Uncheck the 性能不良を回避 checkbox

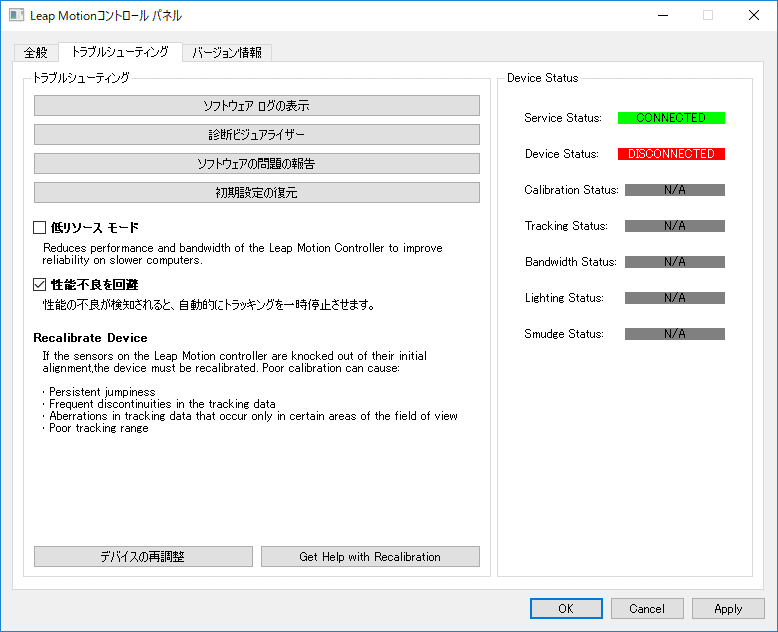(40, 285)
